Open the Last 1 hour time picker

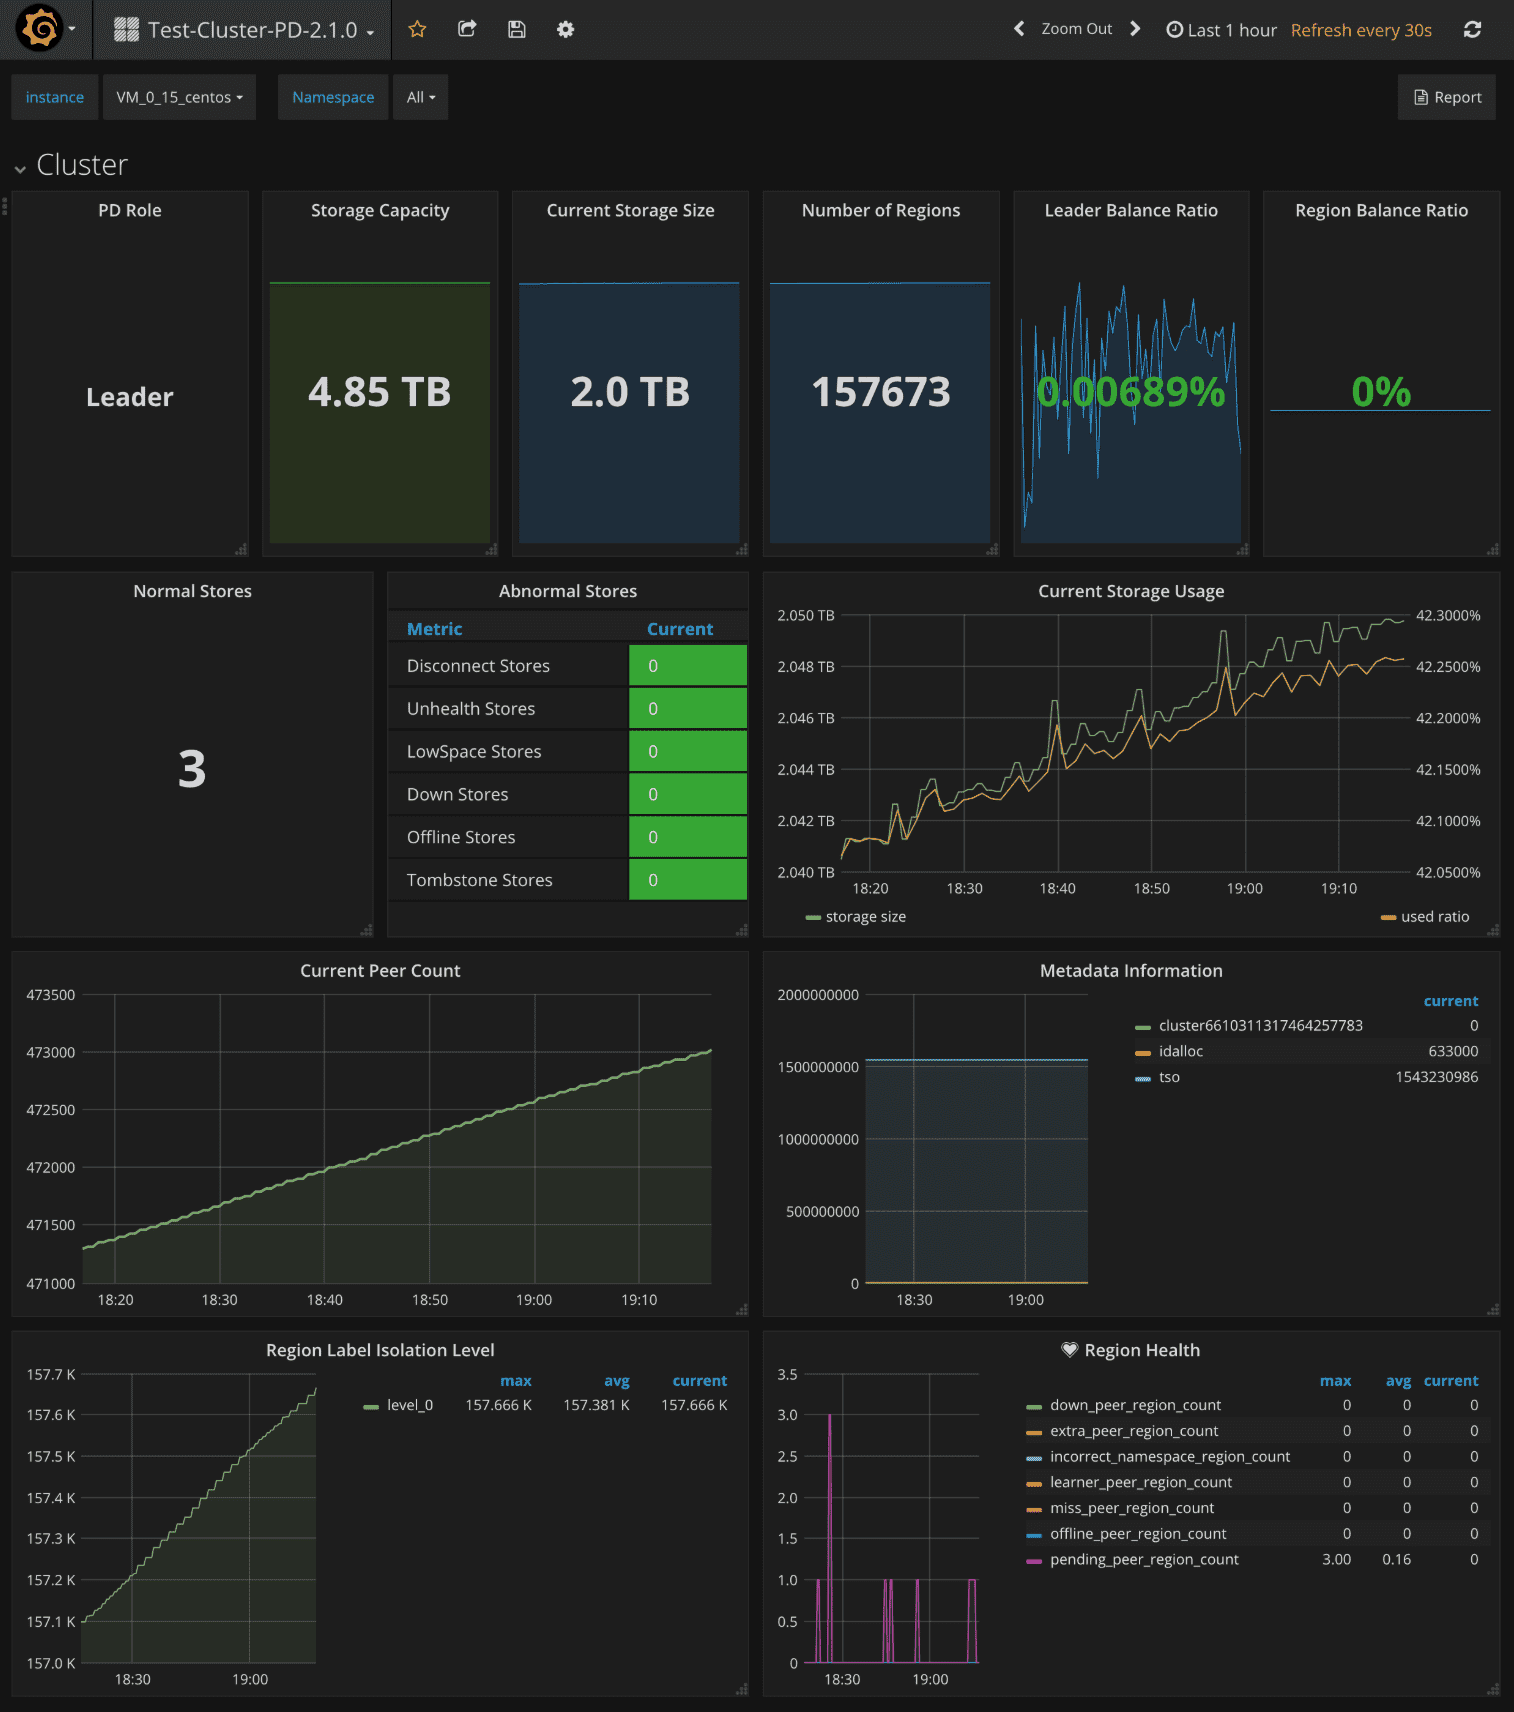click(x=1222, y=30)
